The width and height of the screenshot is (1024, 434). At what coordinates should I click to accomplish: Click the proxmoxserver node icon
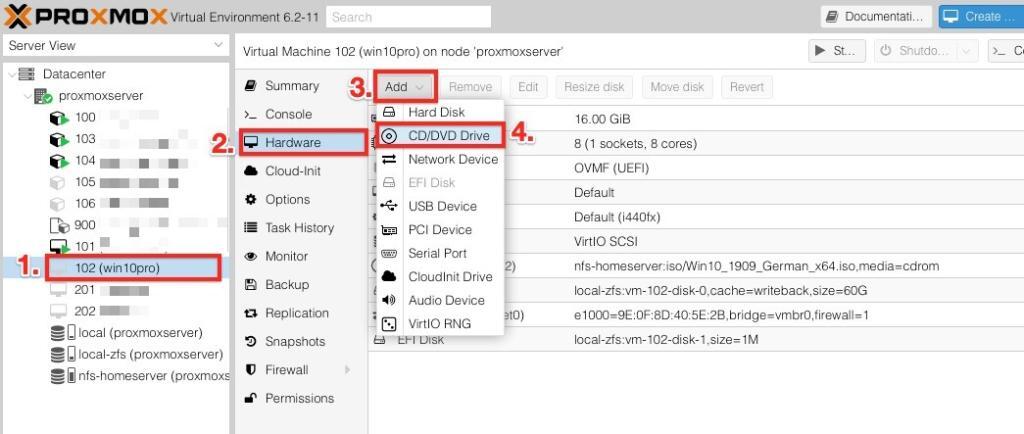pos(43,96)
